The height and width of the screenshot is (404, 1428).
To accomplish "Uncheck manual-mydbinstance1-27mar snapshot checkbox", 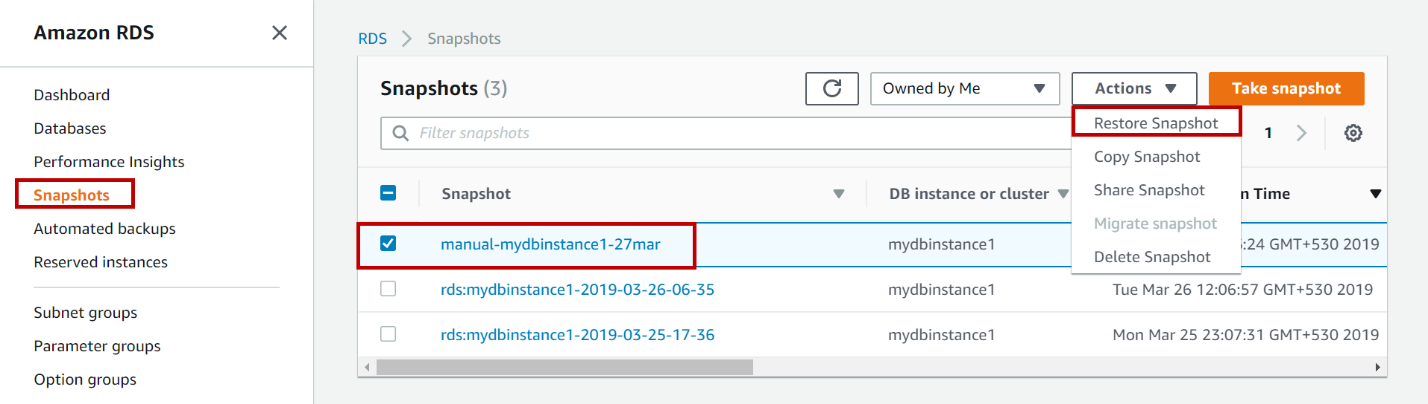I will [389, 243].
